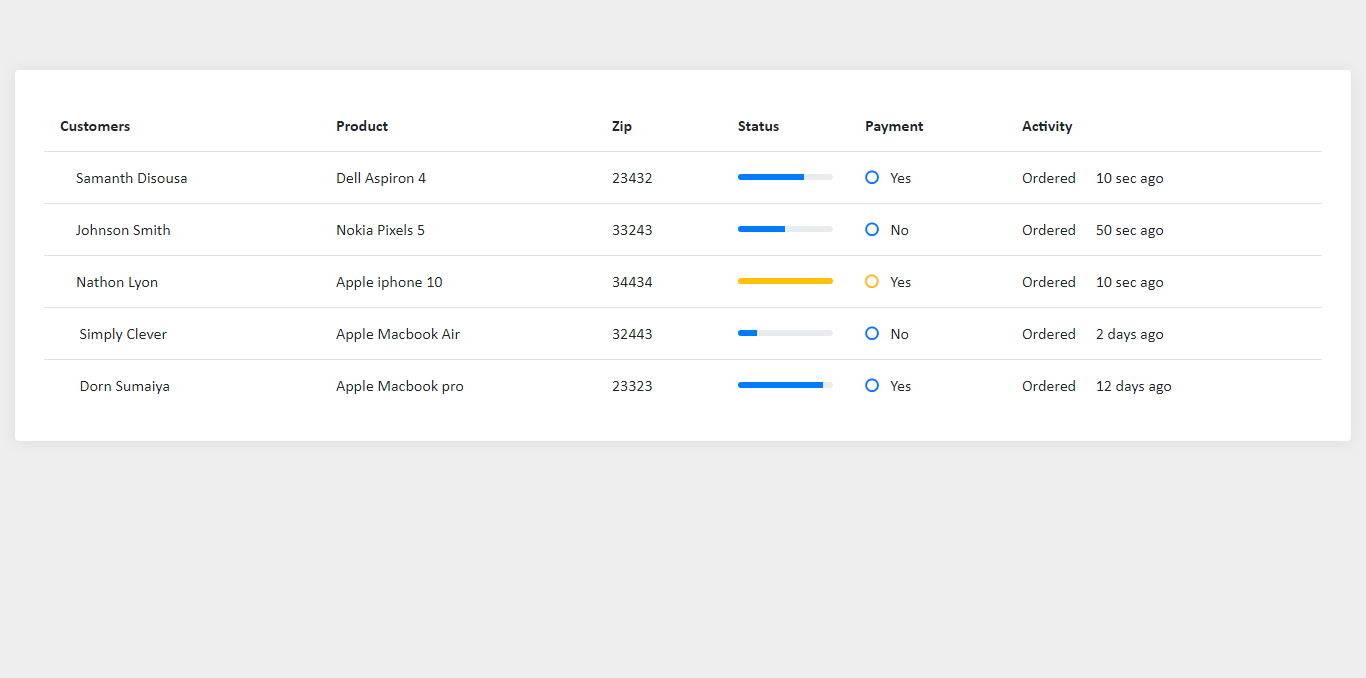
Task: Click the Payment column header
Action: point(893,126)
